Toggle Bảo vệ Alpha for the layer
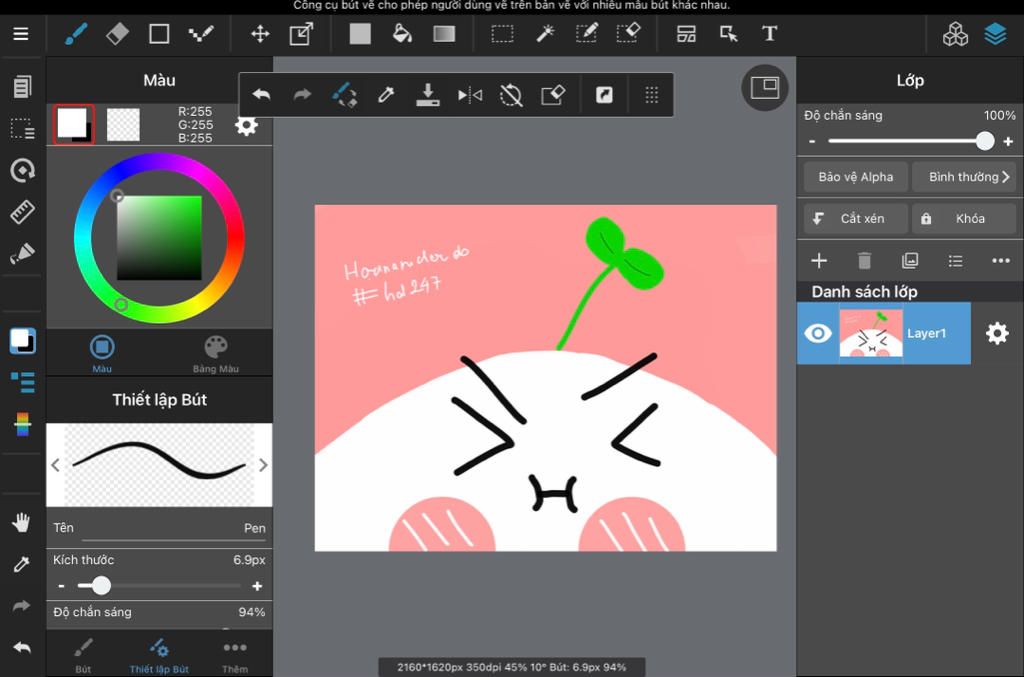1024x677 pixels. tap(855, 177)
